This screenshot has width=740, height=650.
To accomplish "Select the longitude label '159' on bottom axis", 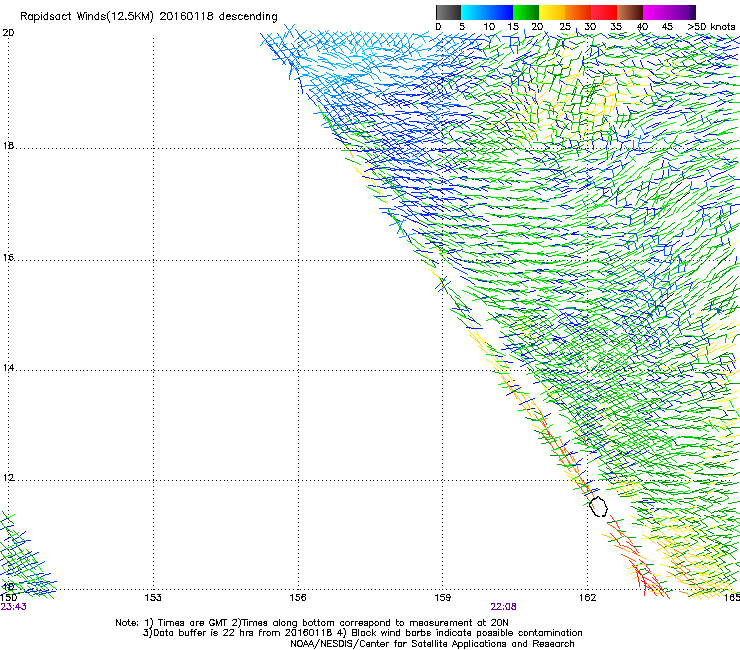I will coord(443,598).
